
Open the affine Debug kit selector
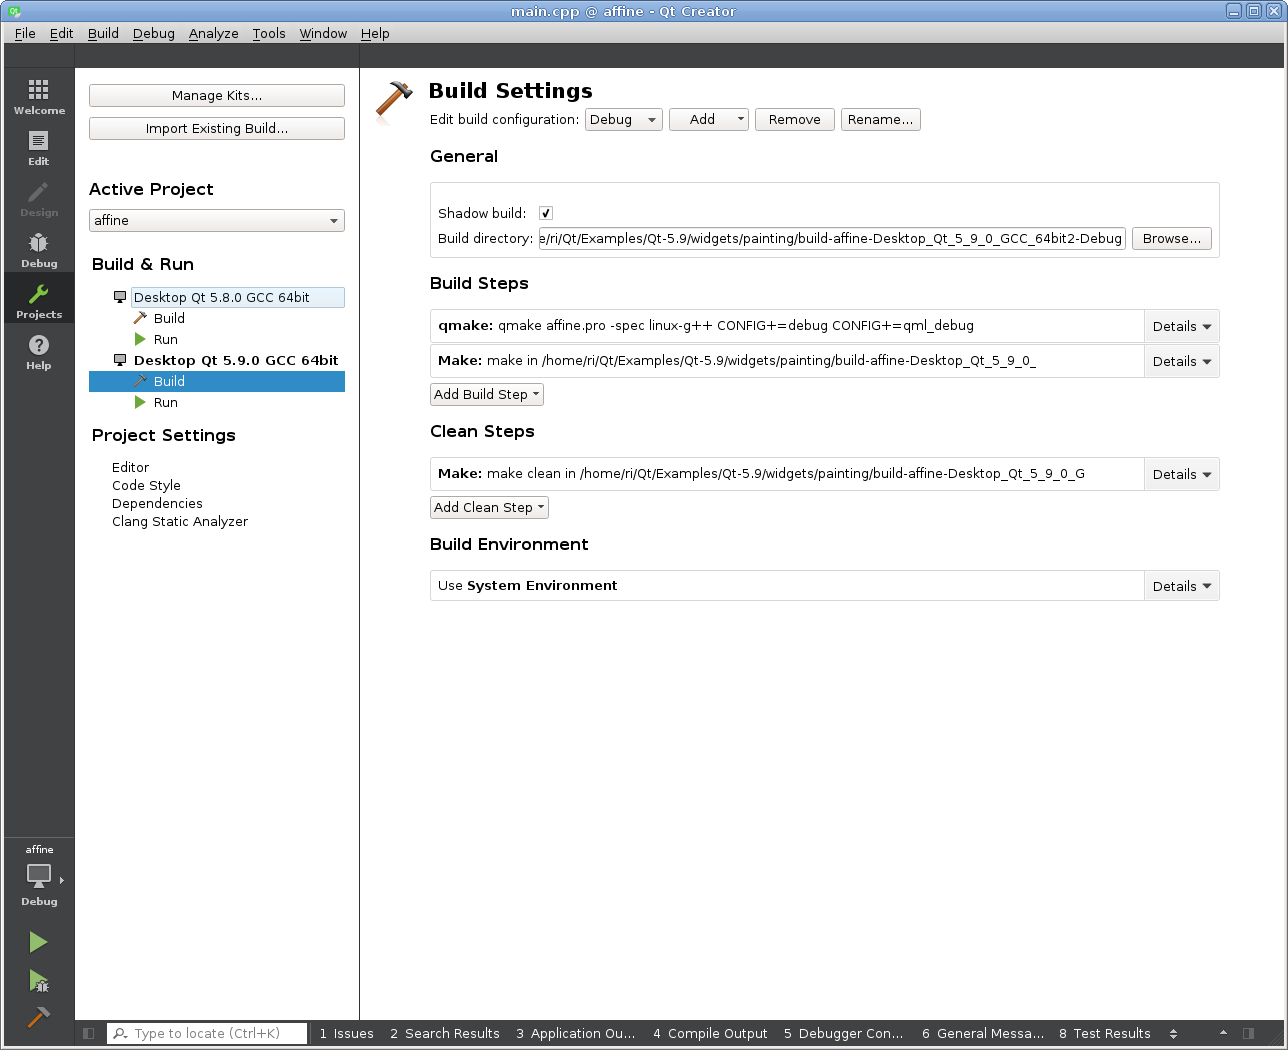click(x=39, y=877)
